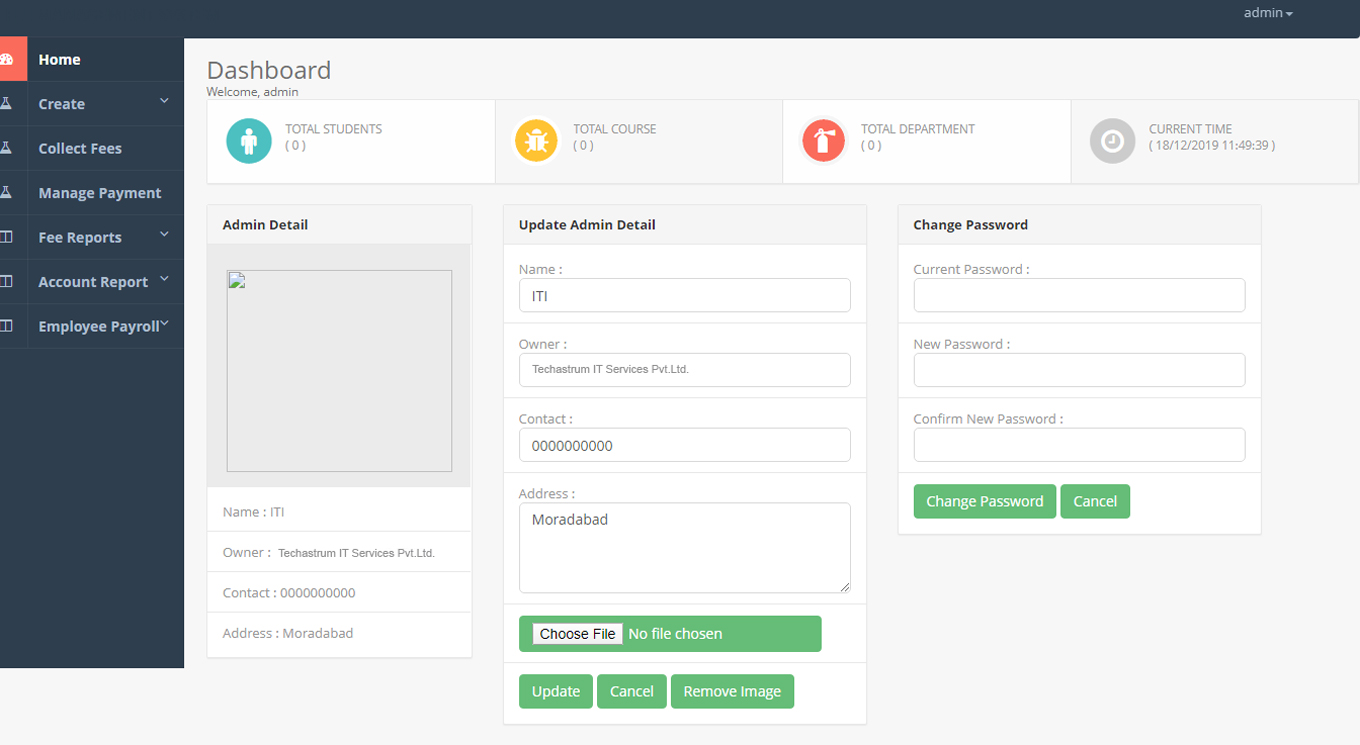
Task: Click the Owner row in Admin Detail
Action: click(339, 552)
